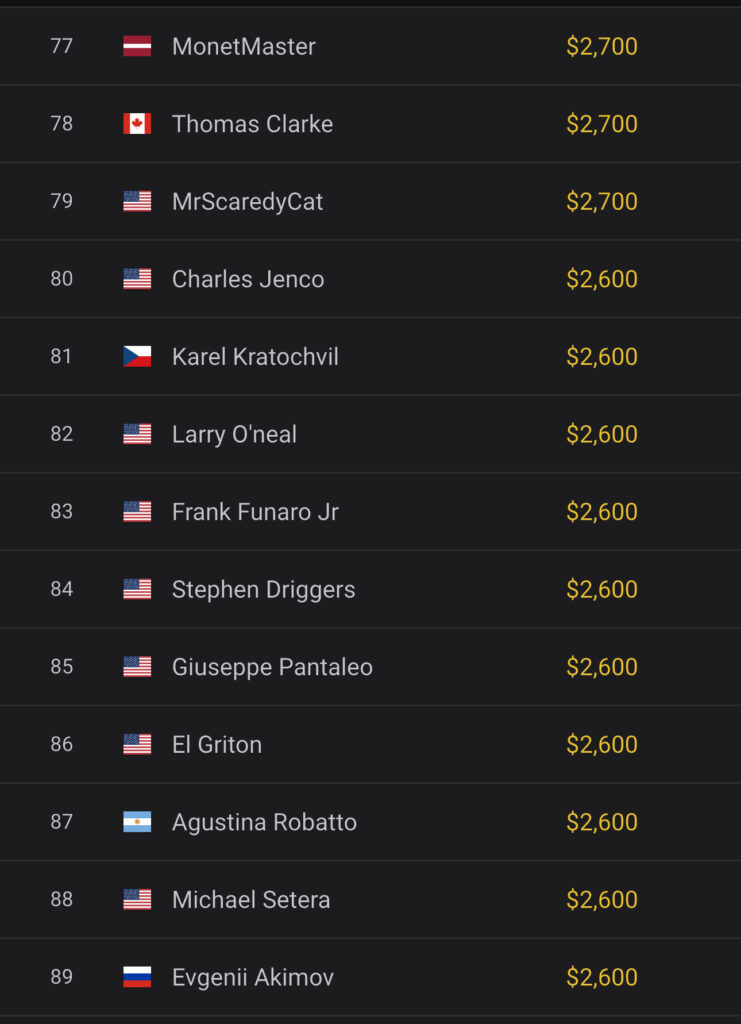Open player MonetMaster's name
The width and height of the screenshot is (741, 1024).
pos(244,46)
